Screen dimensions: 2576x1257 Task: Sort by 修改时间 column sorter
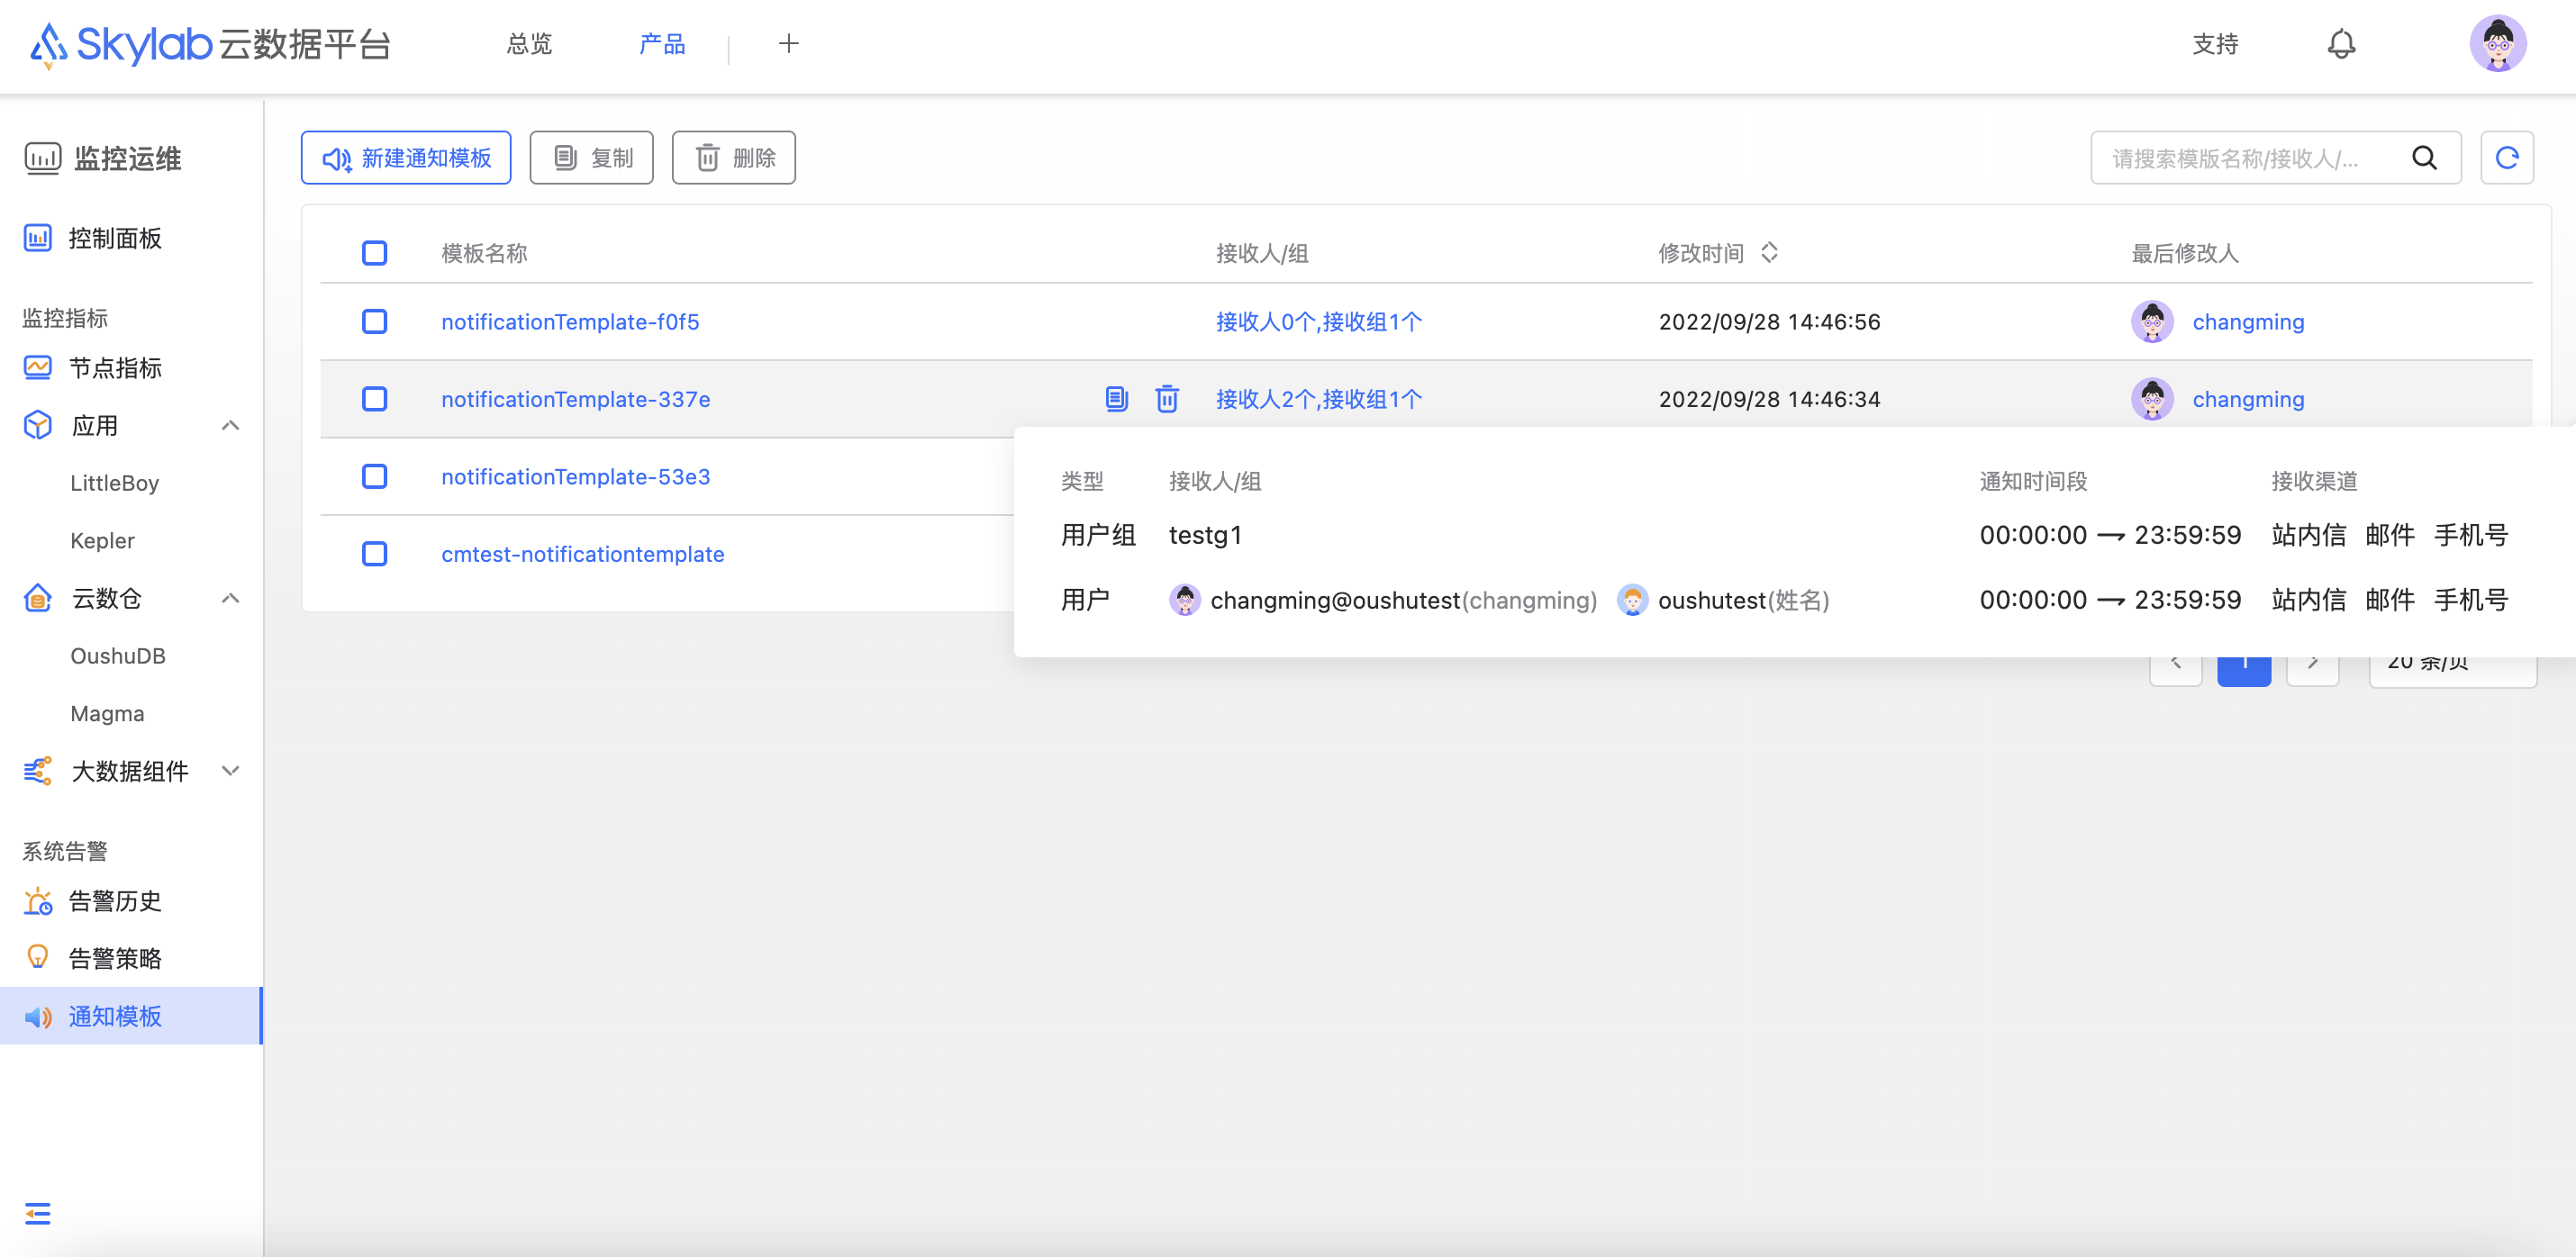(x=1769, y=253)
